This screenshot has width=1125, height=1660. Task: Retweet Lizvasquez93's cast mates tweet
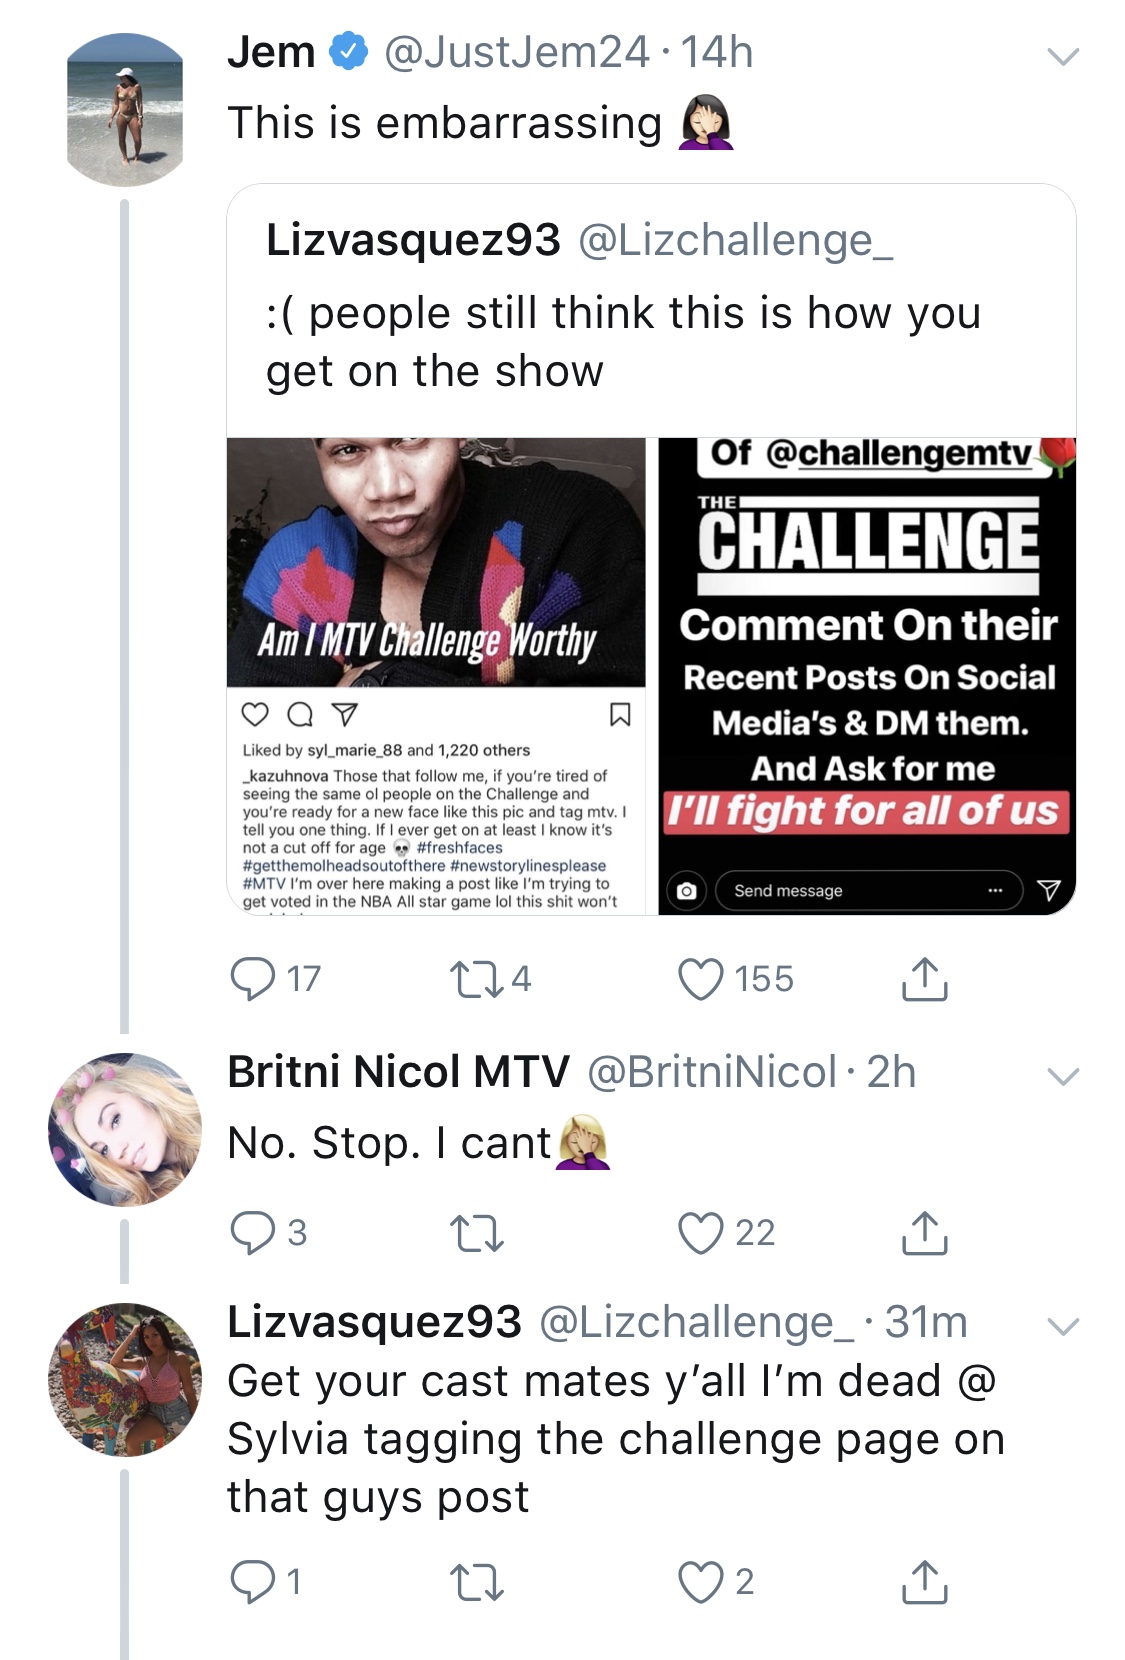(x=477, y=1582)
